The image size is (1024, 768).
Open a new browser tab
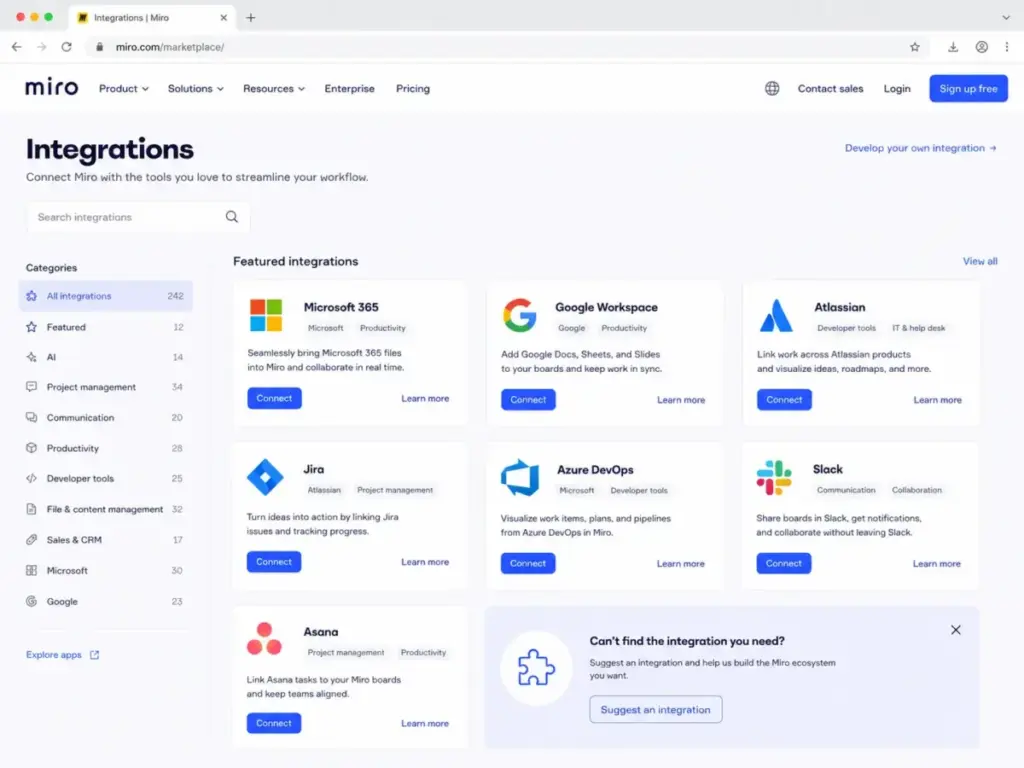click(251, 18)
